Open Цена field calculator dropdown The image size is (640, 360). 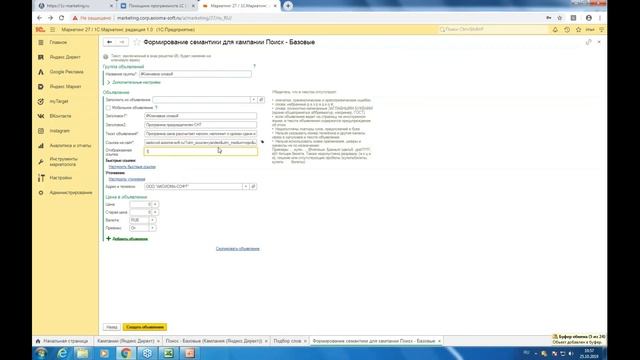tap(155, 204)
